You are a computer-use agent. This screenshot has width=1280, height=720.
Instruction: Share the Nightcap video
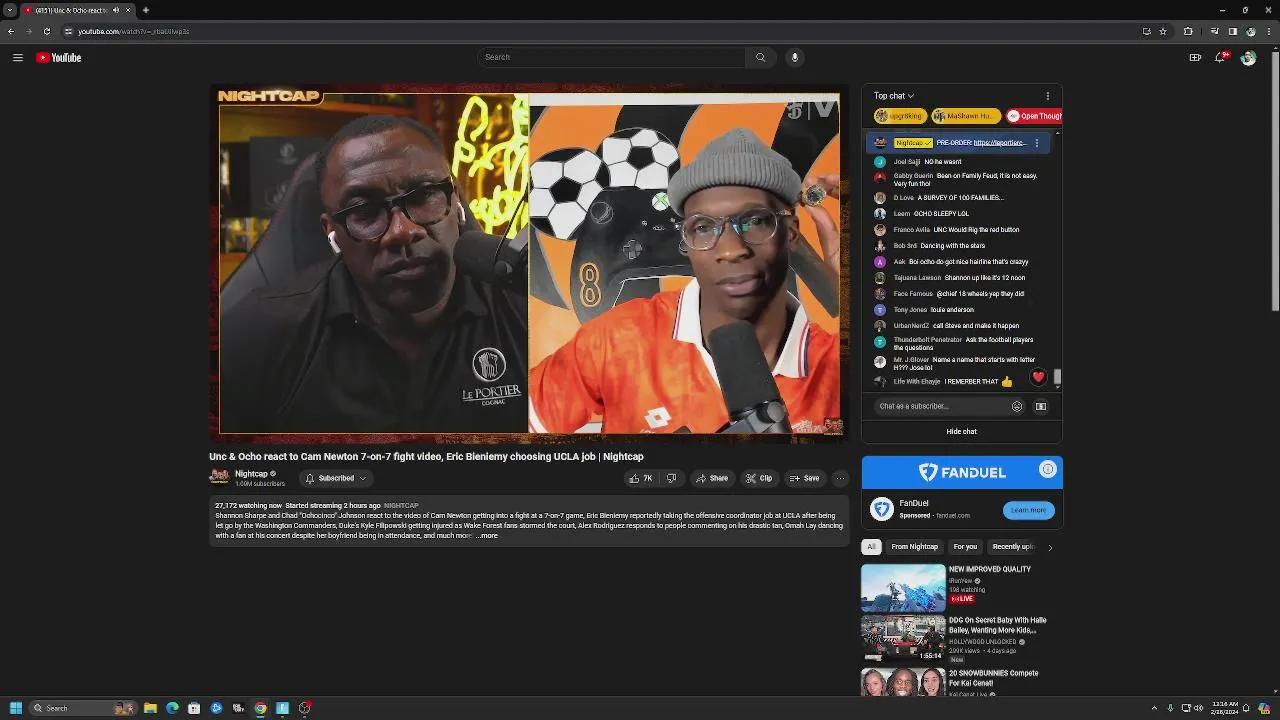coord(711,478)
